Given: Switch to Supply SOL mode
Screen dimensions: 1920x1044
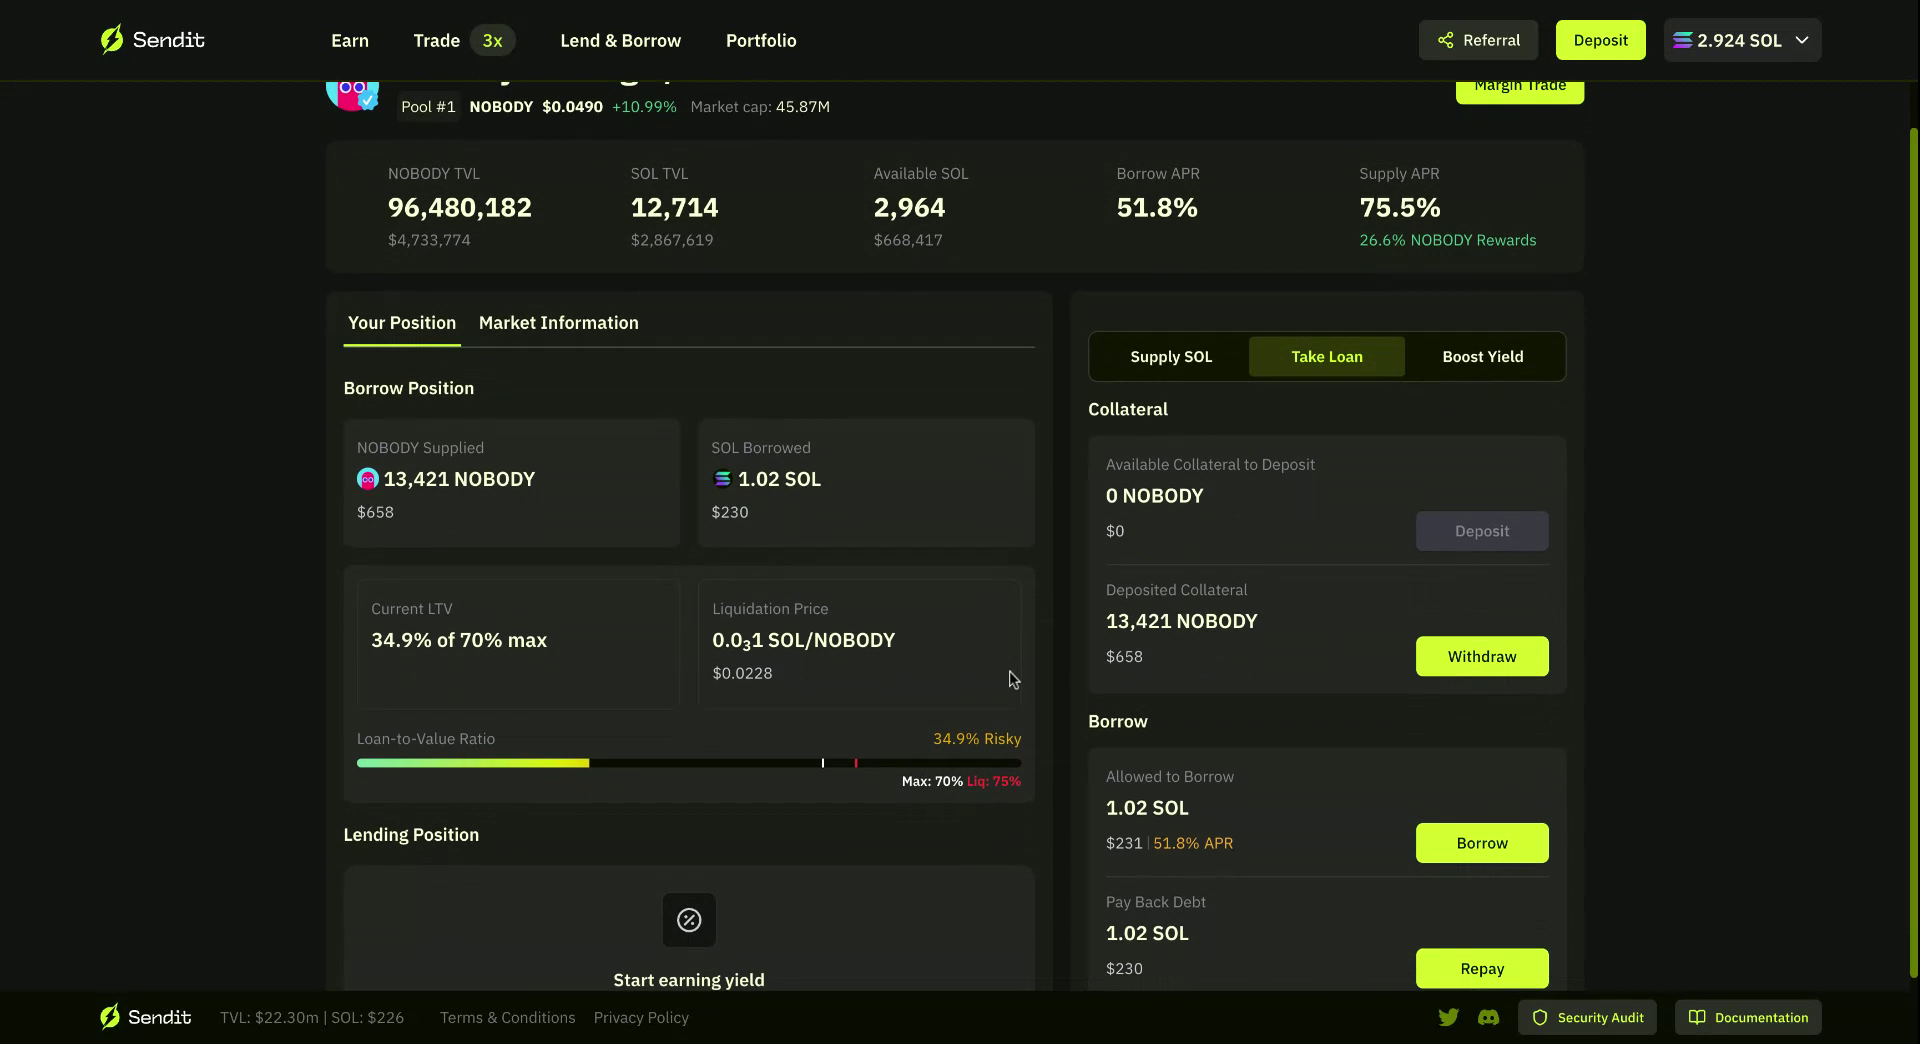Looking at the screenshot, I should [x=1171, y=357].
